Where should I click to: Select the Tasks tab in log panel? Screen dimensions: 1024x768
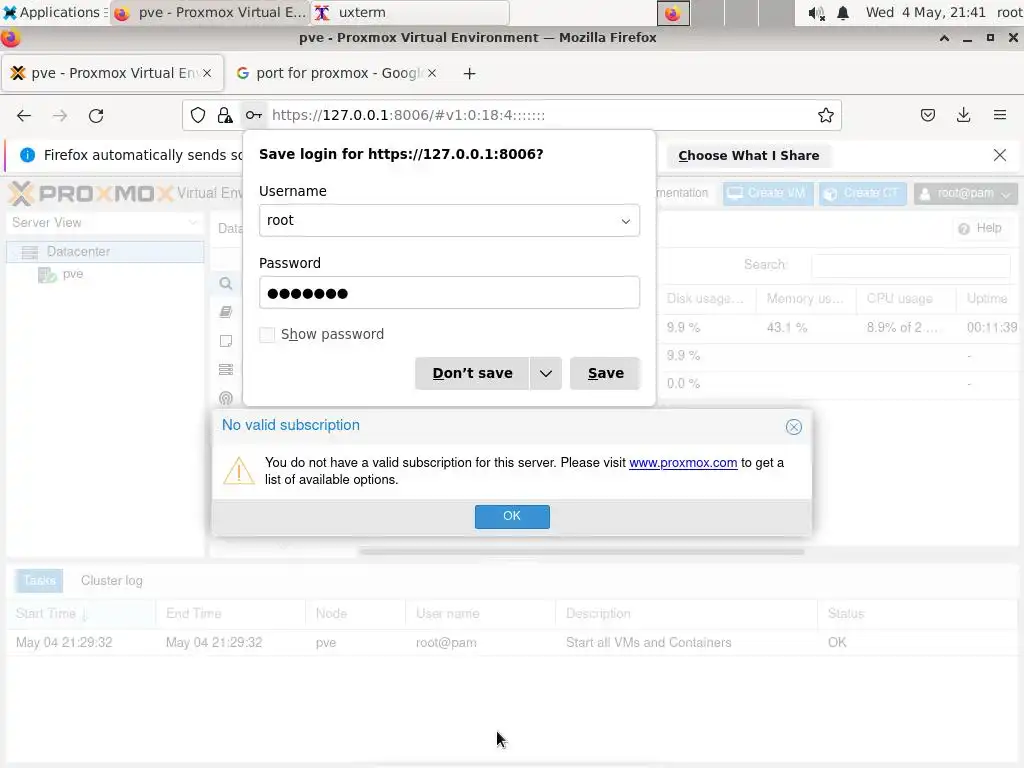coord(40,581)
